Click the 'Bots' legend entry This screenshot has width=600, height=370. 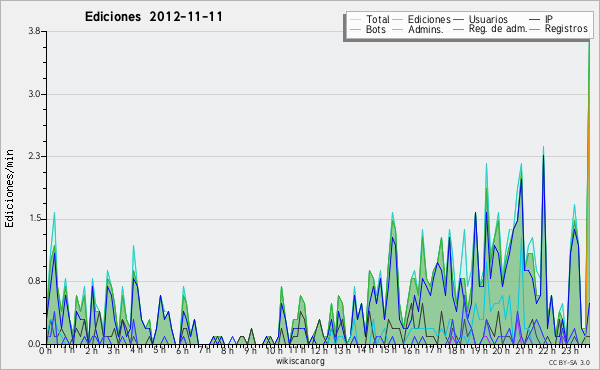(x=375, y=29)
